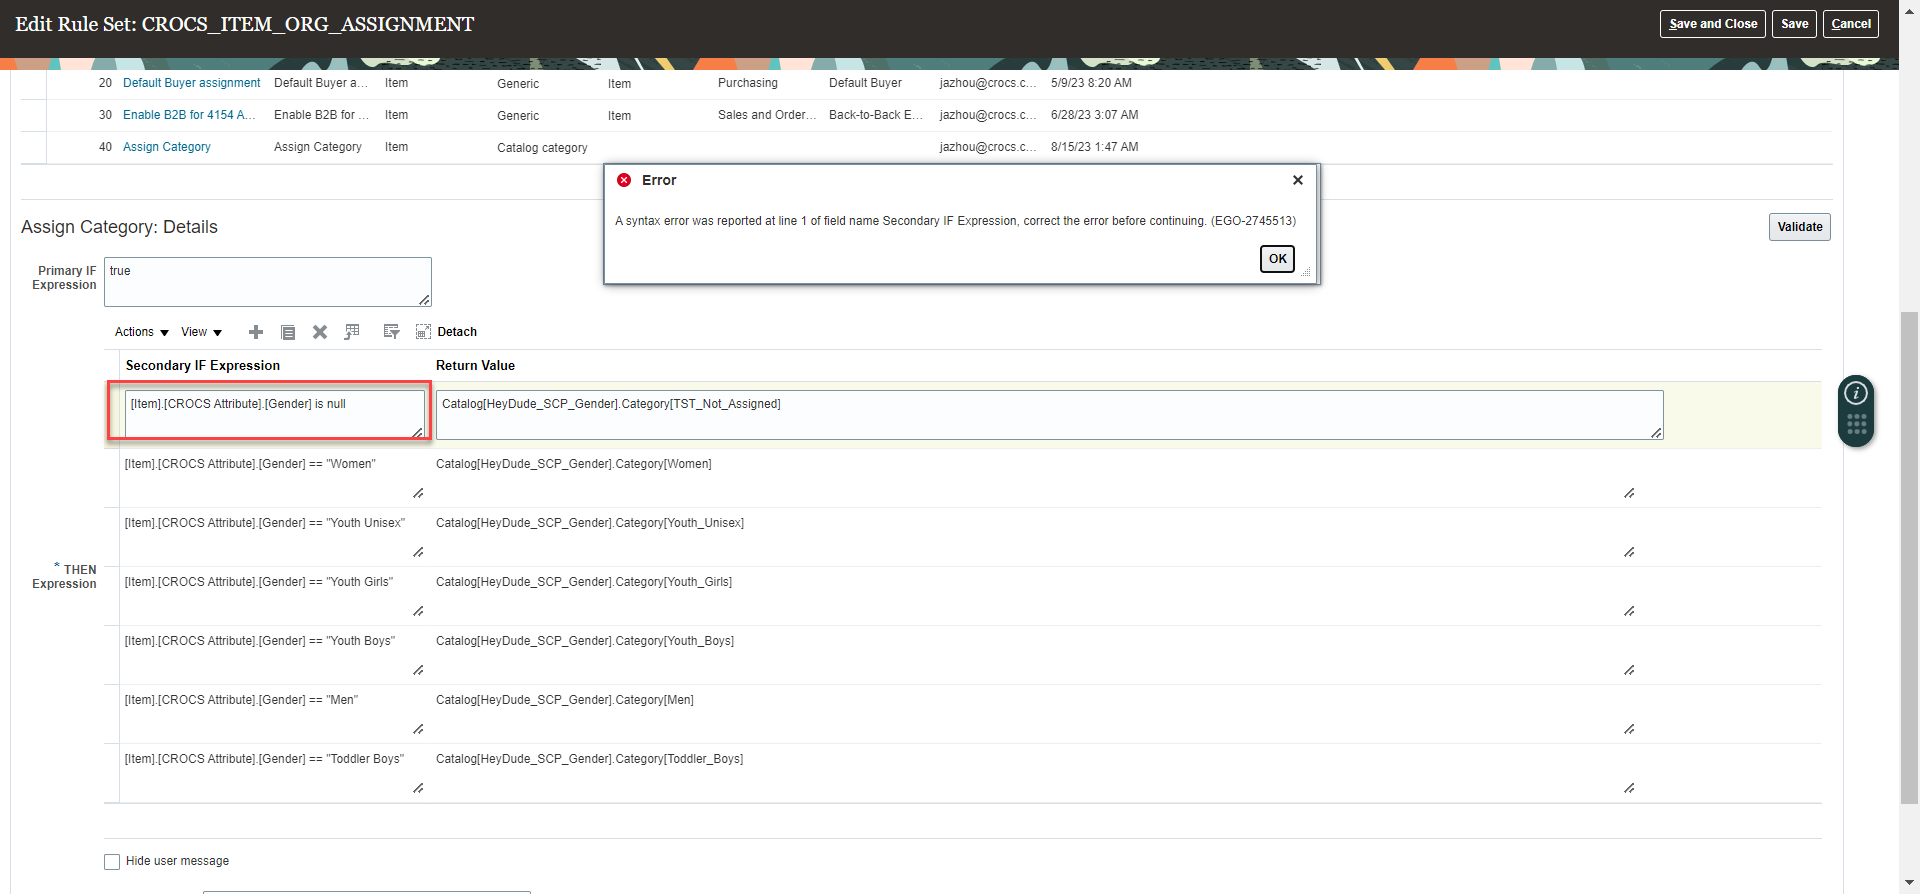Click the Error dialog resize grip
The image size is (1920, 894).
tap(1306, 271)
